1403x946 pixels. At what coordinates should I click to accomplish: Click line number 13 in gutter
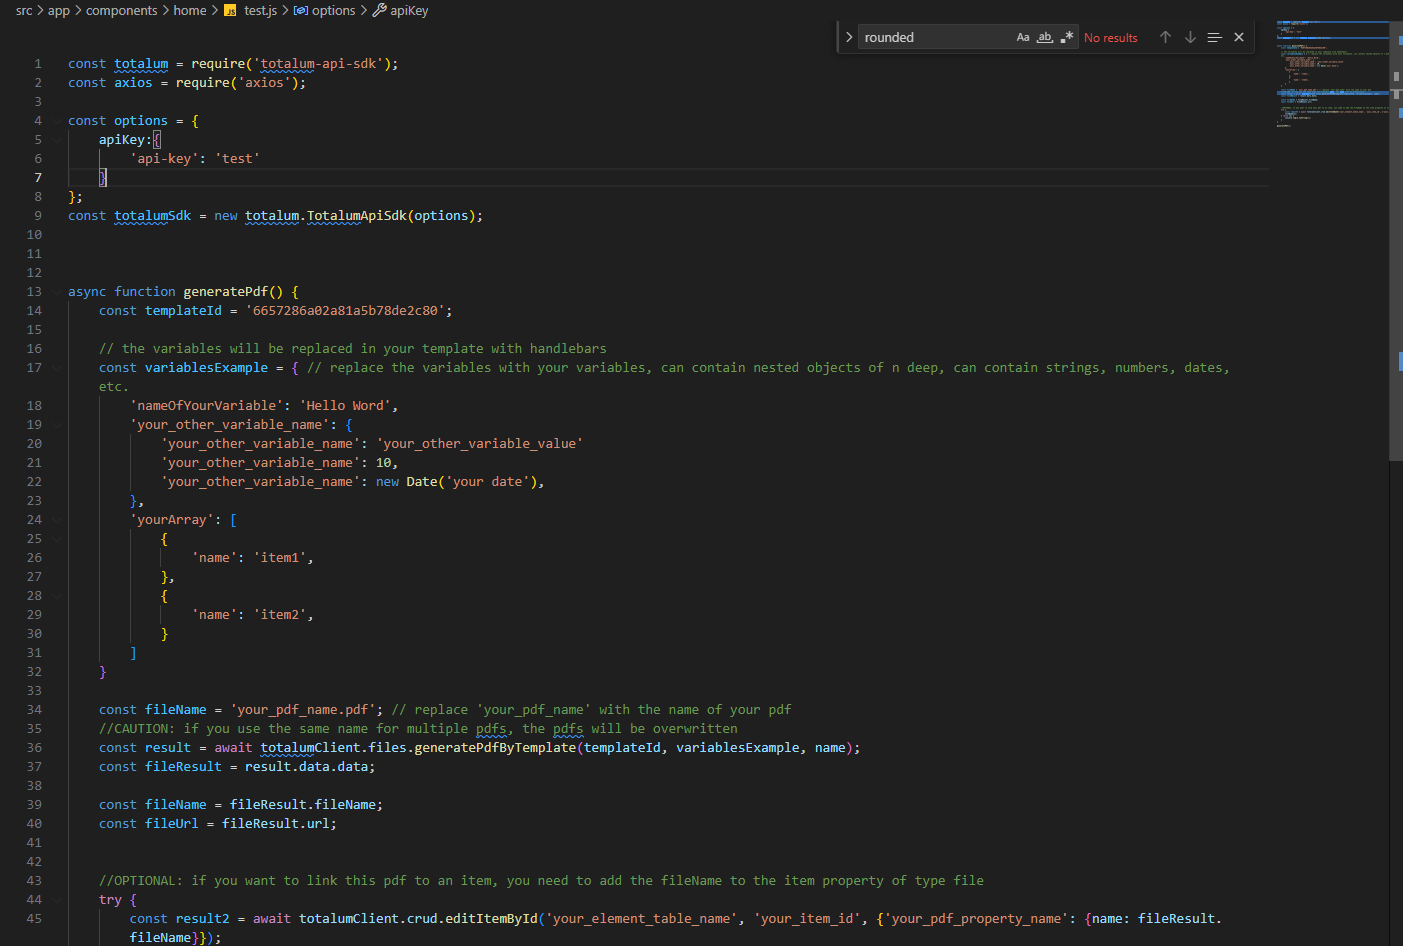click(x=34, y=292)
